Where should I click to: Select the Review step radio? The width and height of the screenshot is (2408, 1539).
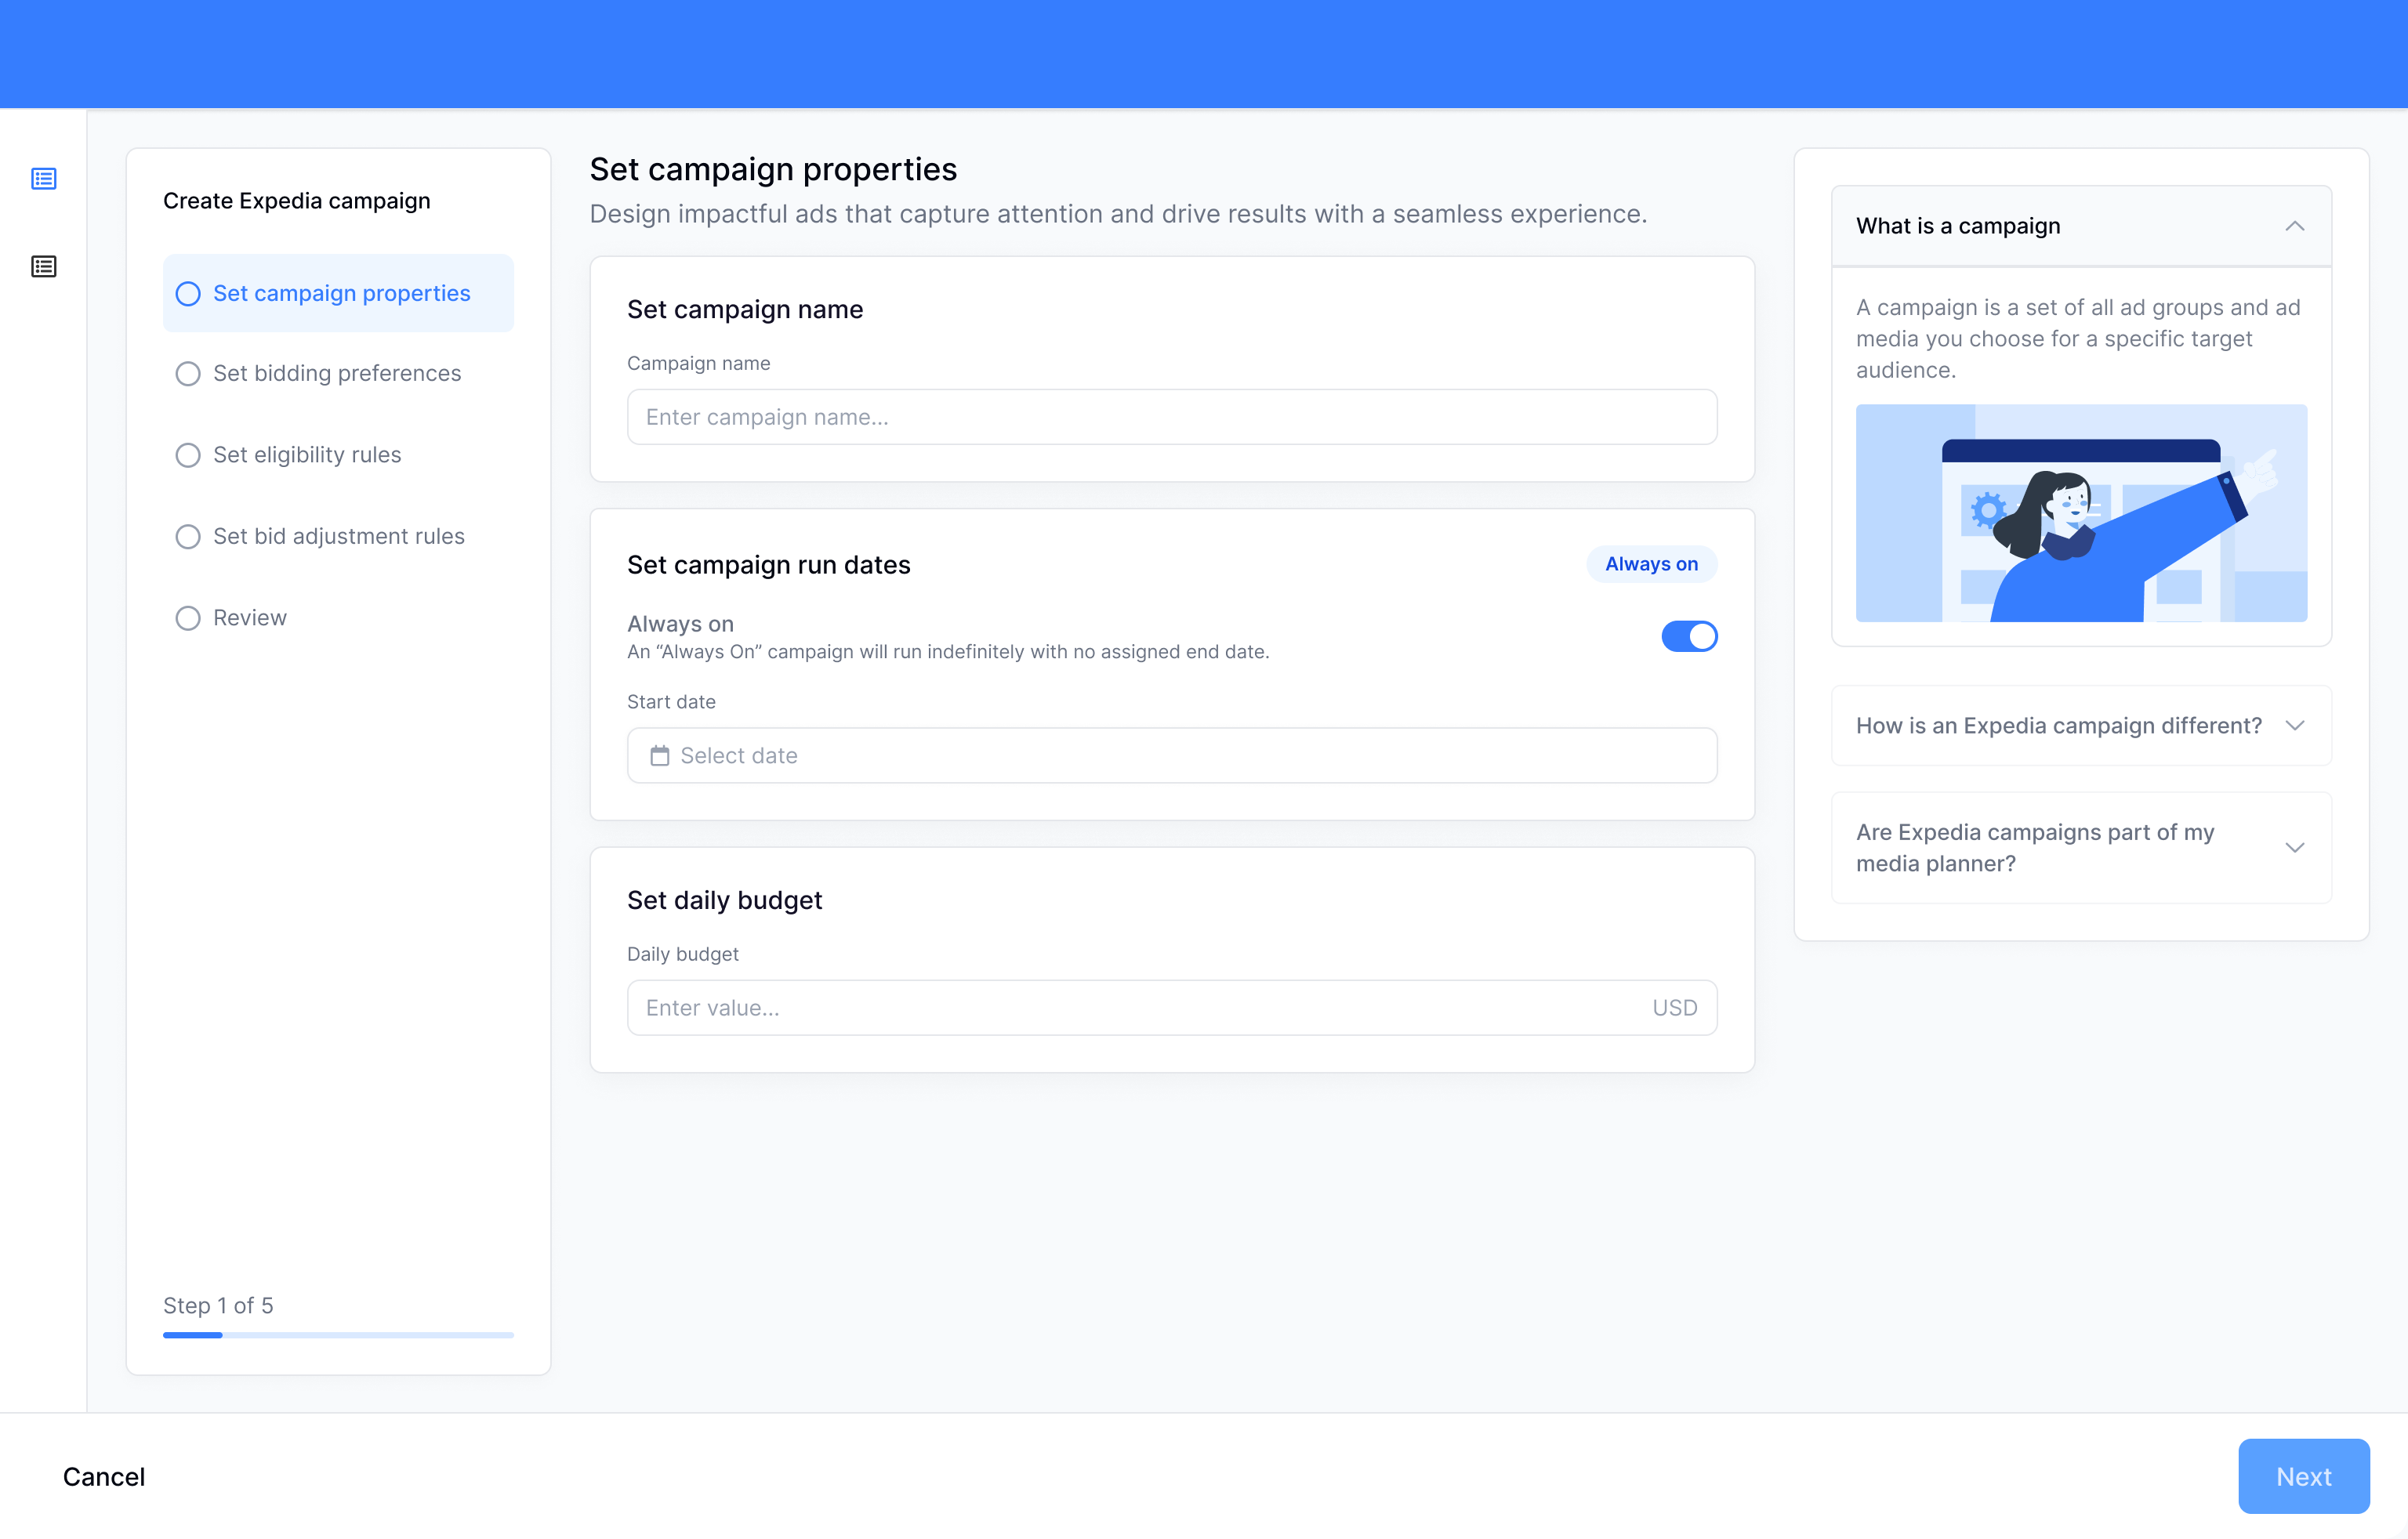[188, 618]
